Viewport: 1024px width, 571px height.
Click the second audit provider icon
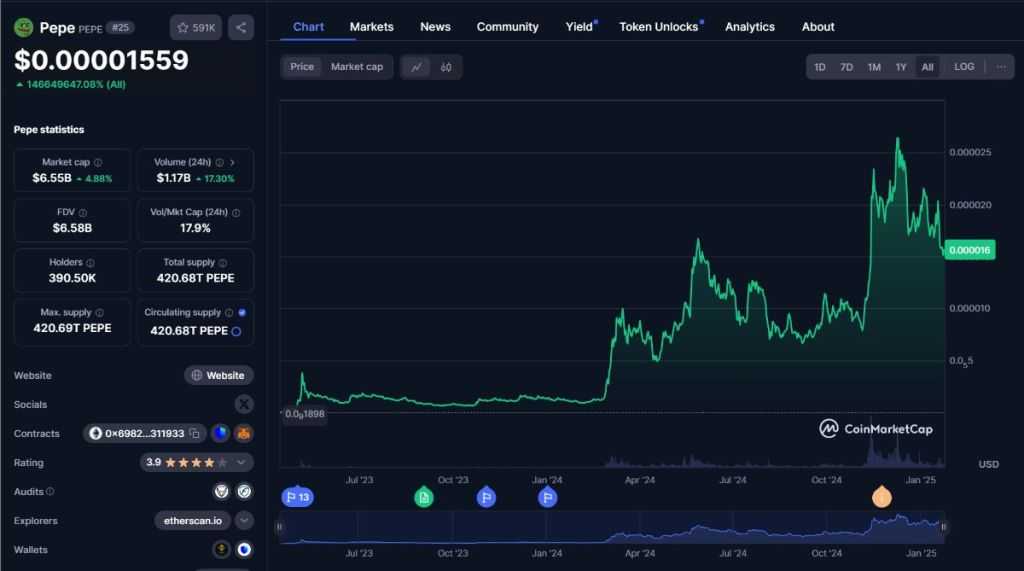(x=244, y=491)
